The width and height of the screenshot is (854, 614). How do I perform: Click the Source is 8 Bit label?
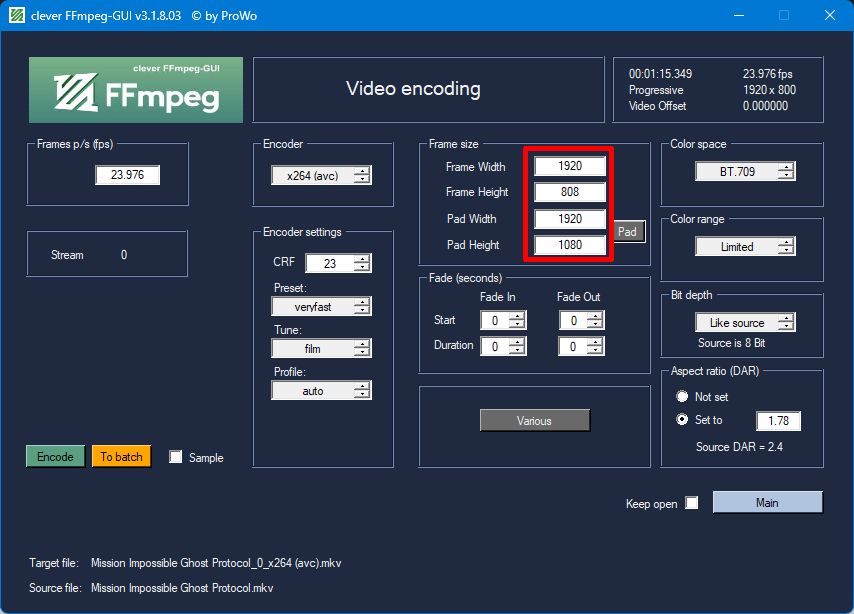[731, 343]
